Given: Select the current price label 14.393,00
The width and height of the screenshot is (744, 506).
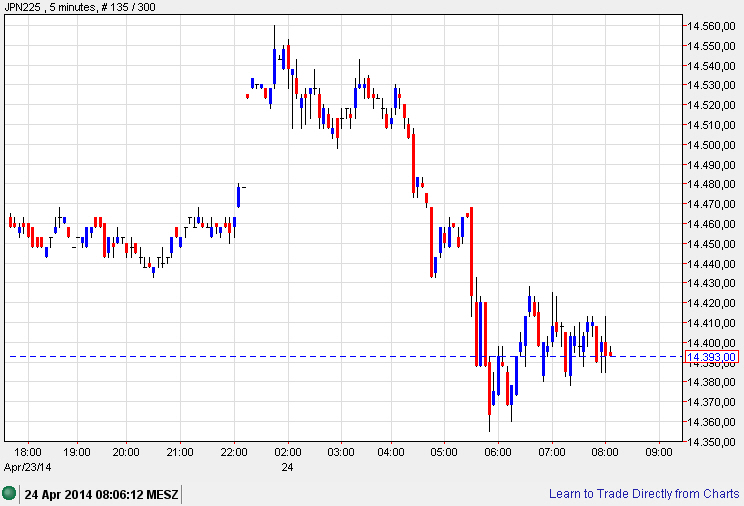Looking at the screenshot, I should 712,357.
